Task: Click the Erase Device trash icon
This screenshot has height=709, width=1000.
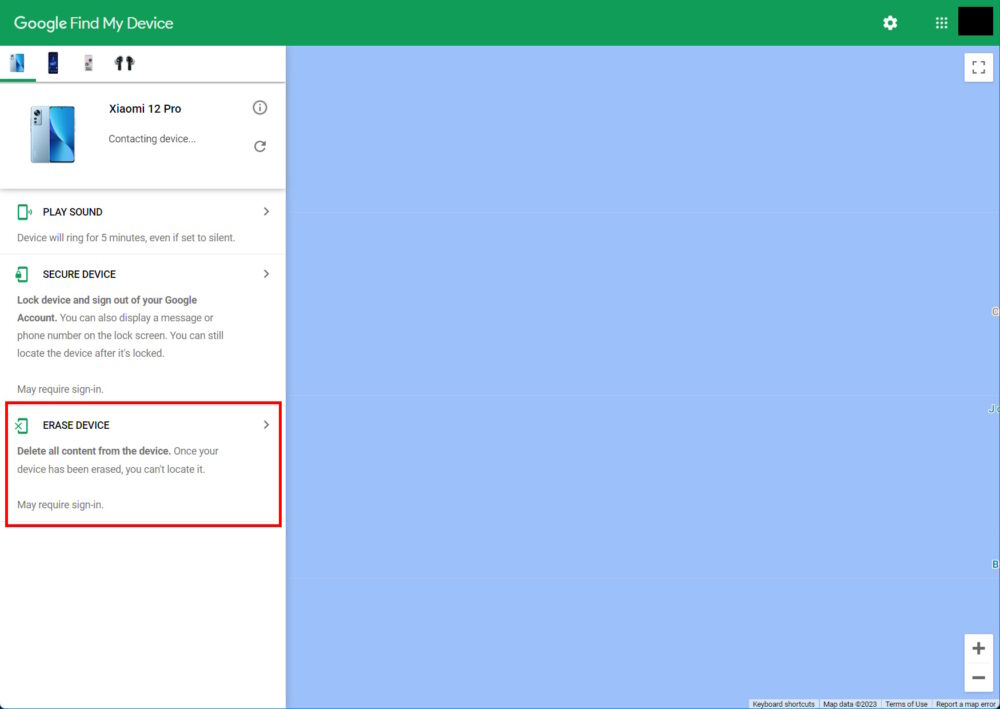Action: coord(22,424)
